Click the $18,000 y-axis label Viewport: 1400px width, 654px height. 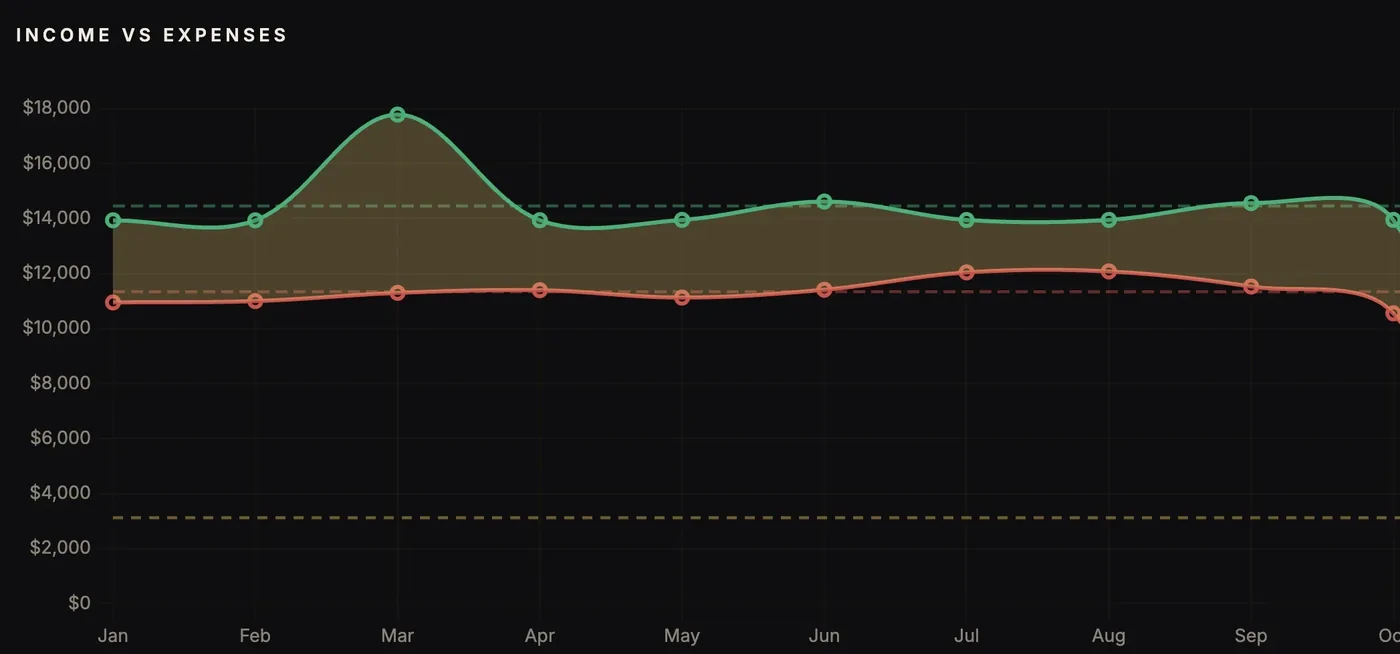pos(57,108)
